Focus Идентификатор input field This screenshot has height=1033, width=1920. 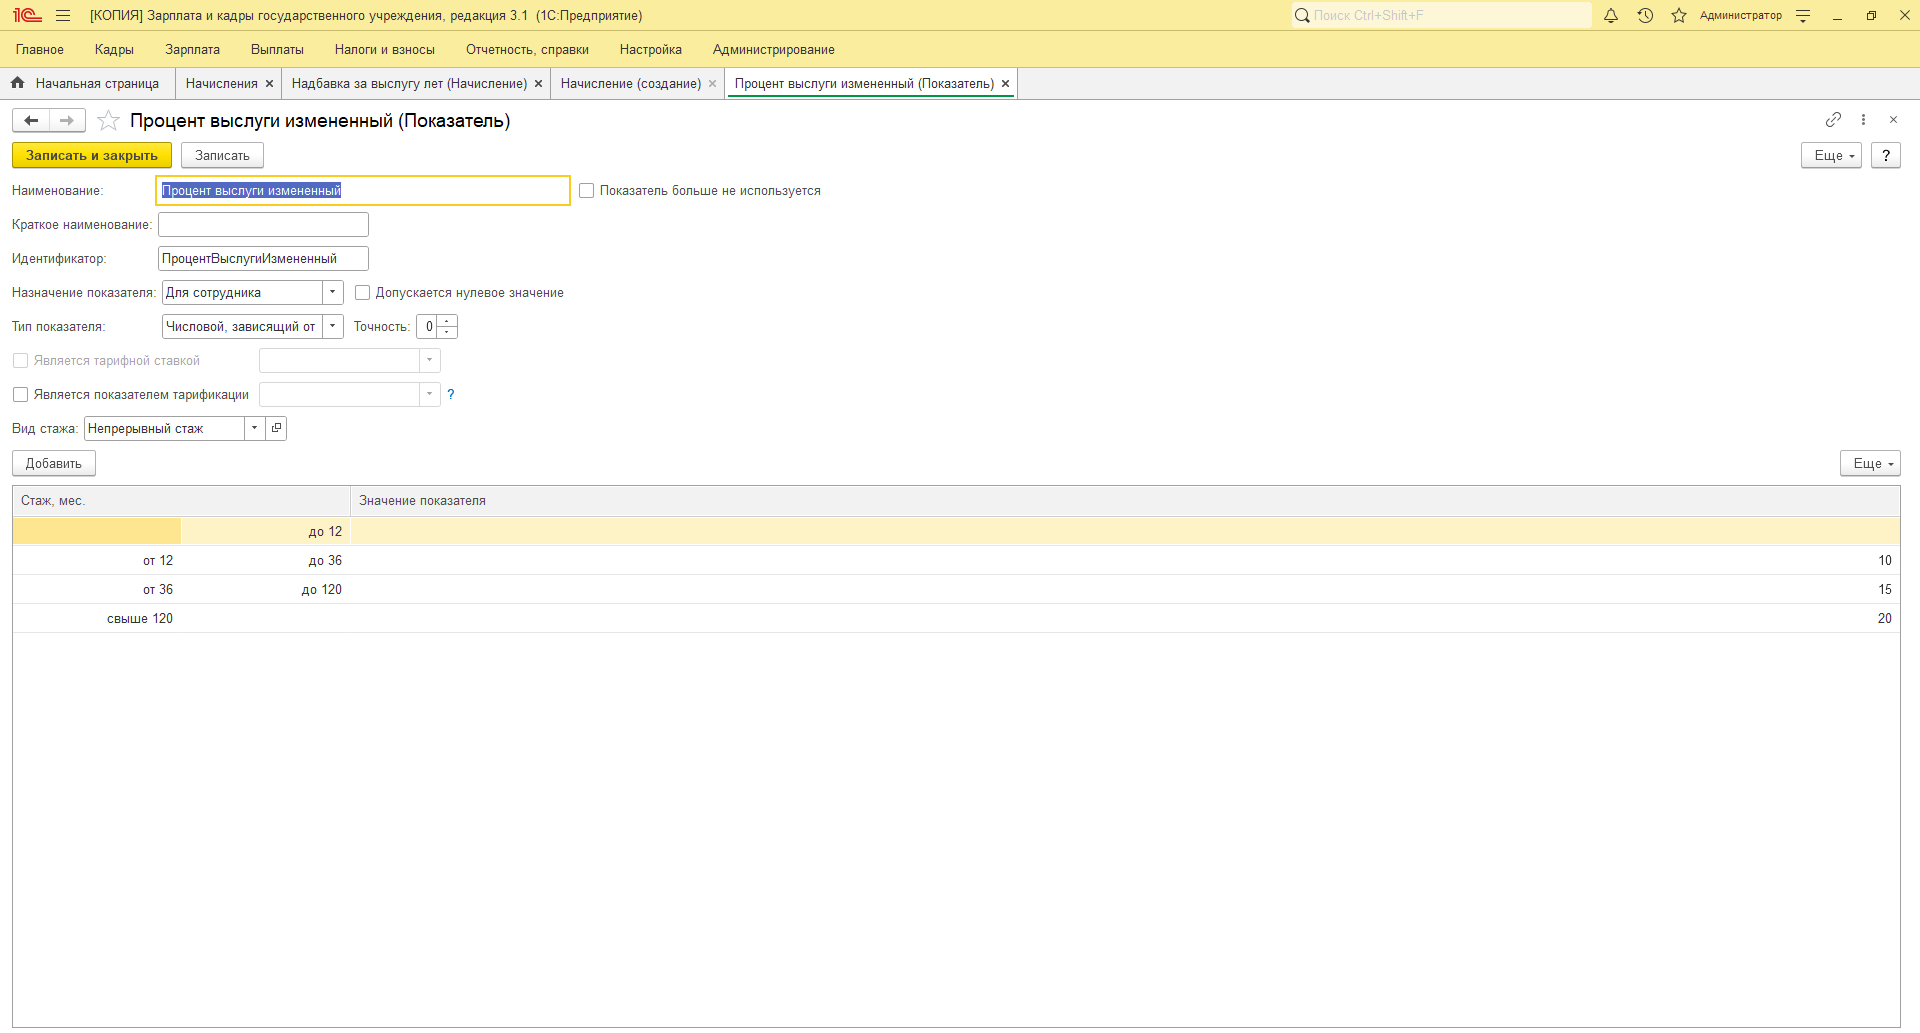point(264,259)
